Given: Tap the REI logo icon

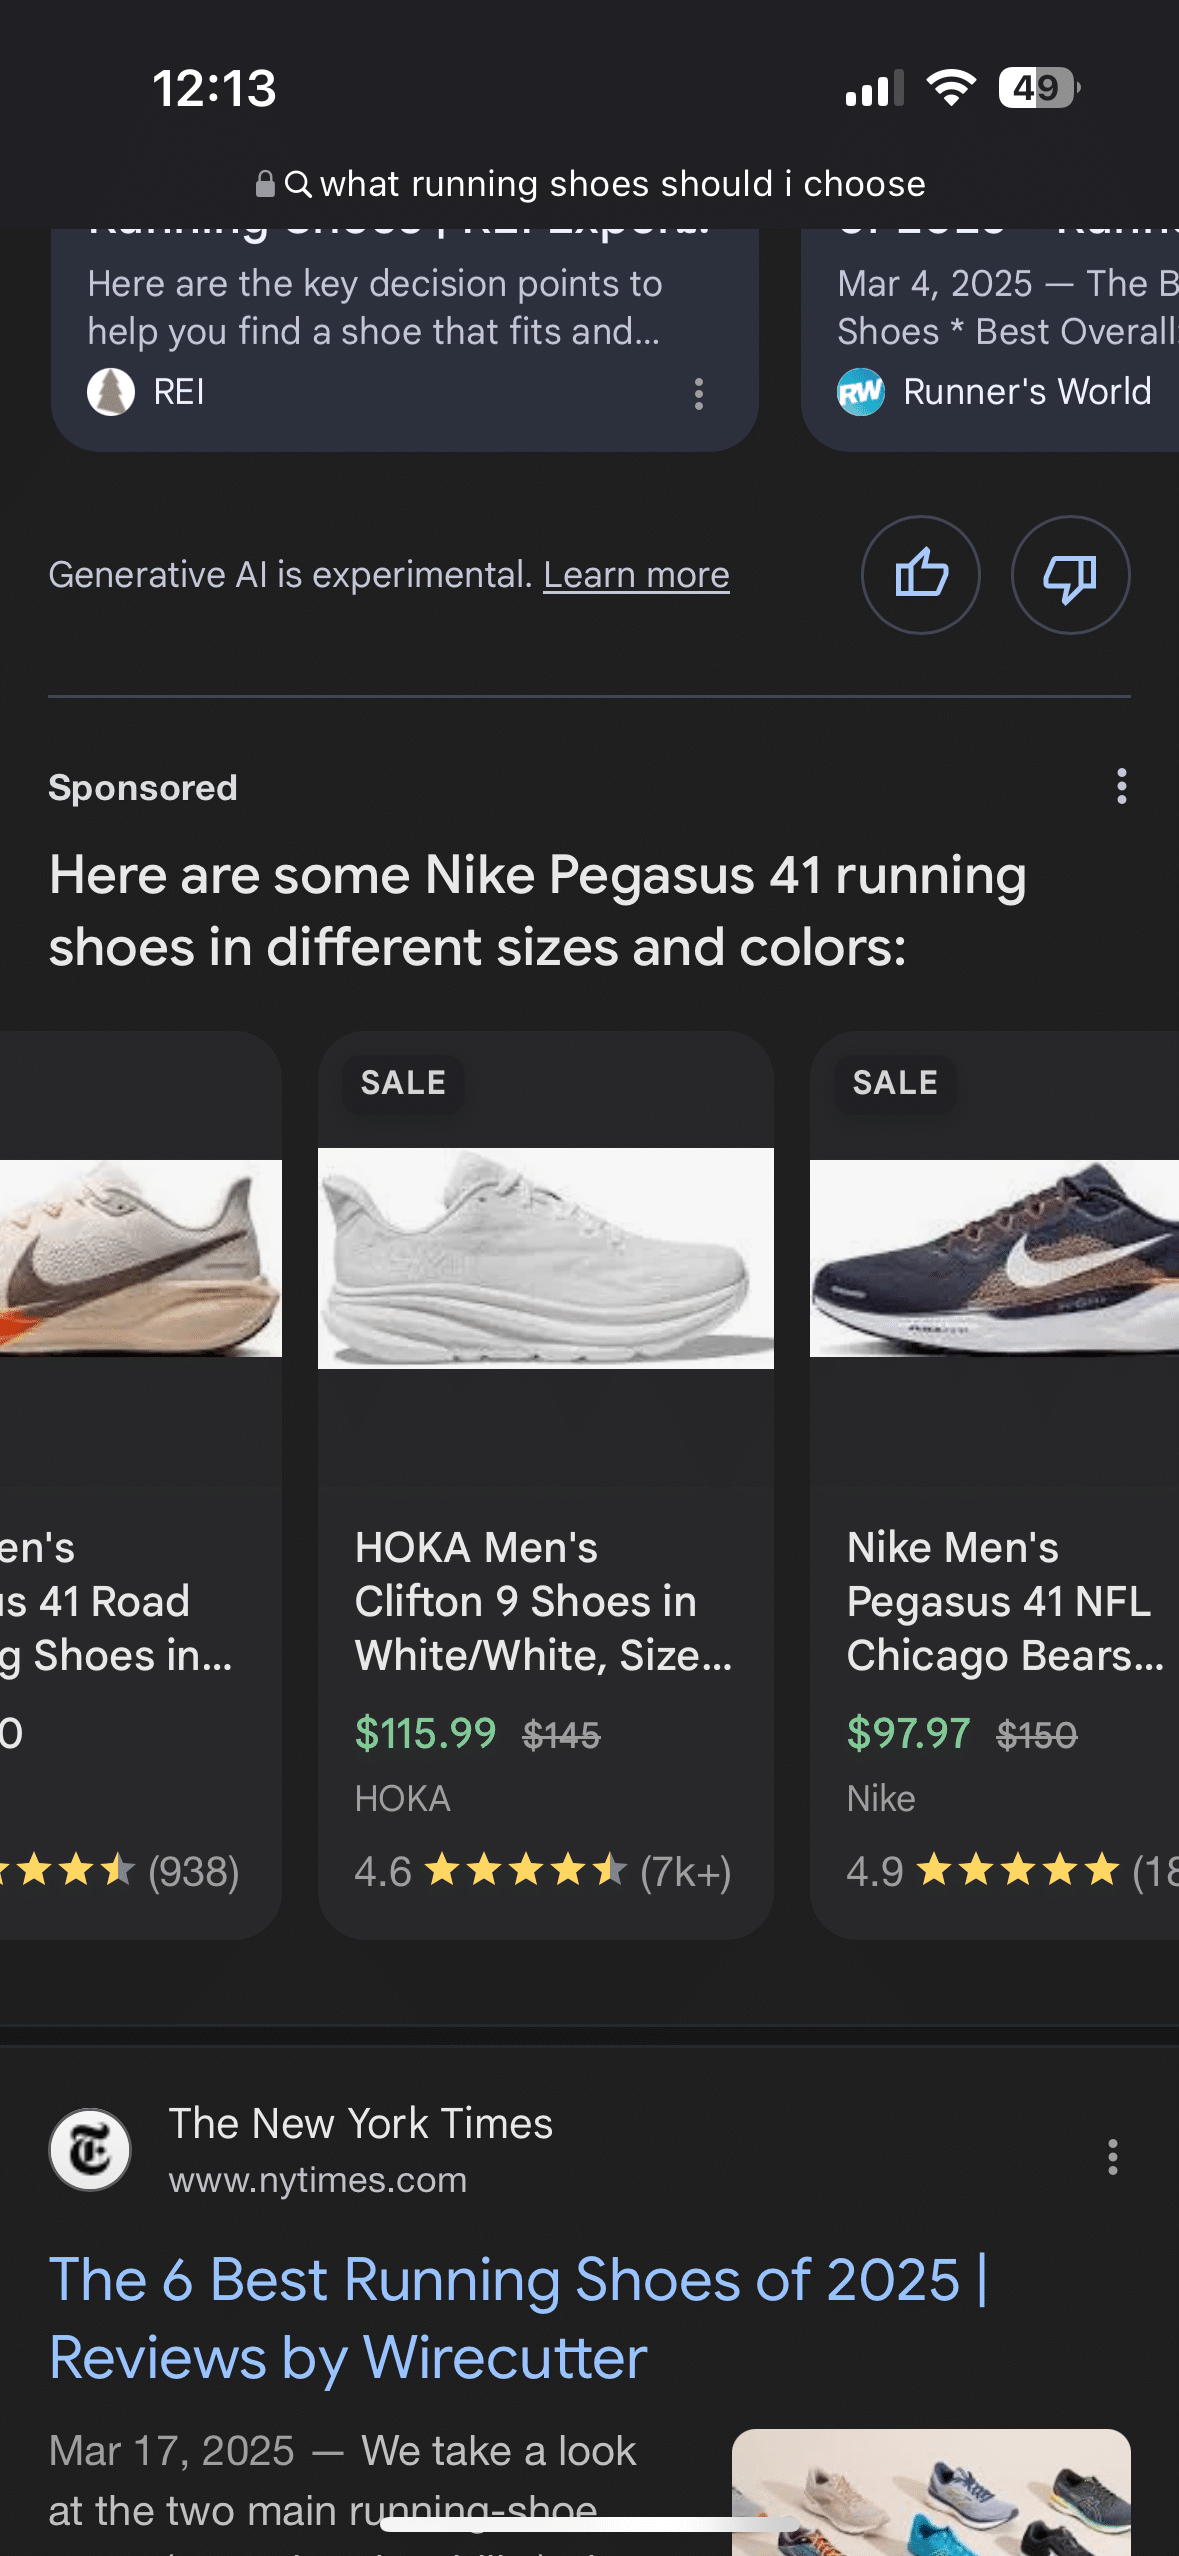Looking at the screenshot, I should [111, 392].
